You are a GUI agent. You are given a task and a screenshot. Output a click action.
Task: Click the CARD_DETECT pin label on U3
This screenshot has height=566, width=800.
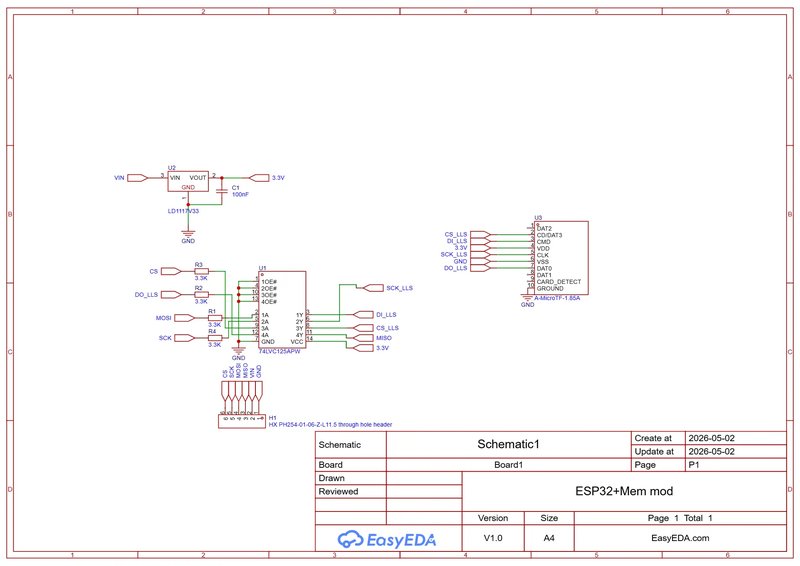(x=559, y=282)
